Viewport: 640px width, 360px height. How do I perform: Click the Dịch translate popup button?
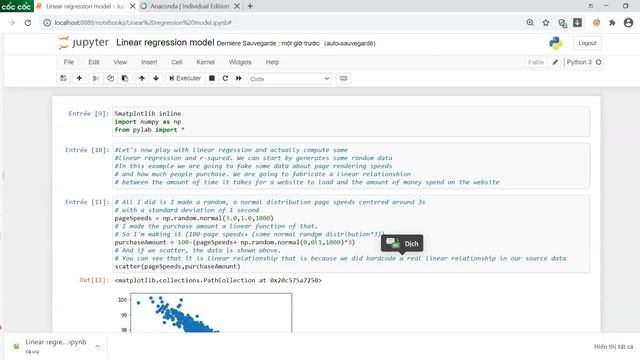point(402,244)
